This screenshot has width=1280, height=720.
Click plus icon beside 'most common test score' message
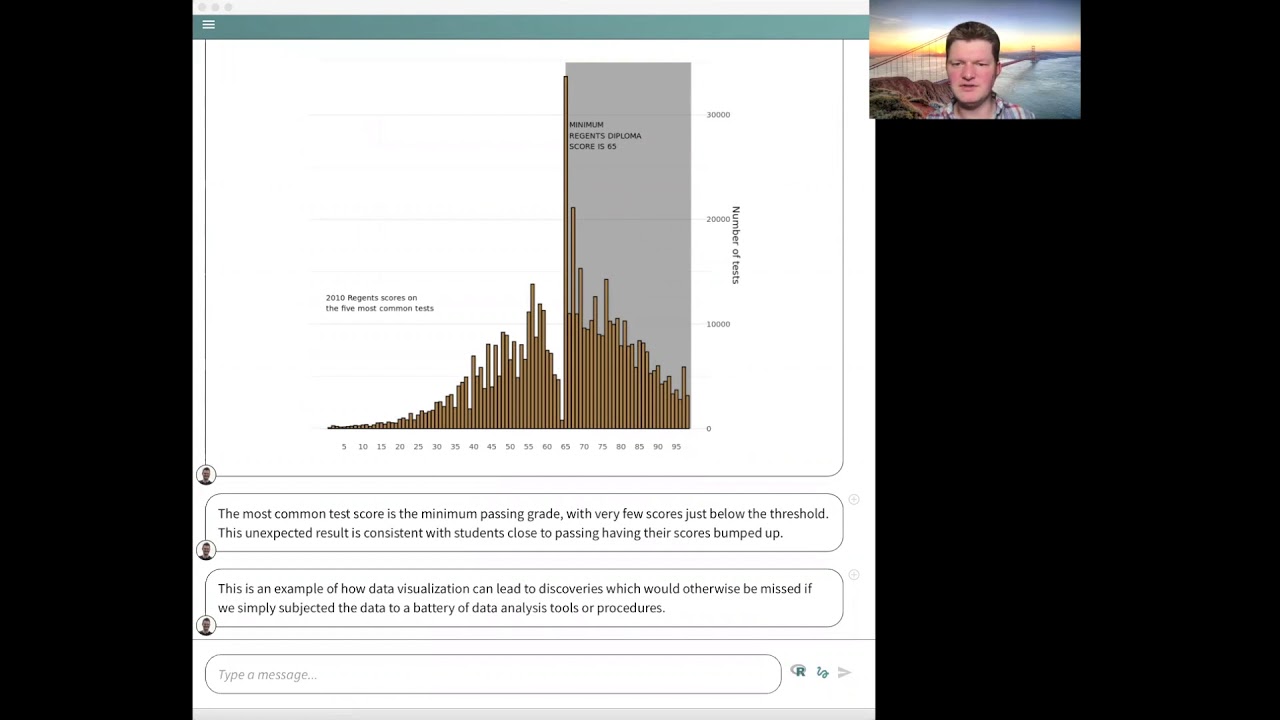coord(854,499)
